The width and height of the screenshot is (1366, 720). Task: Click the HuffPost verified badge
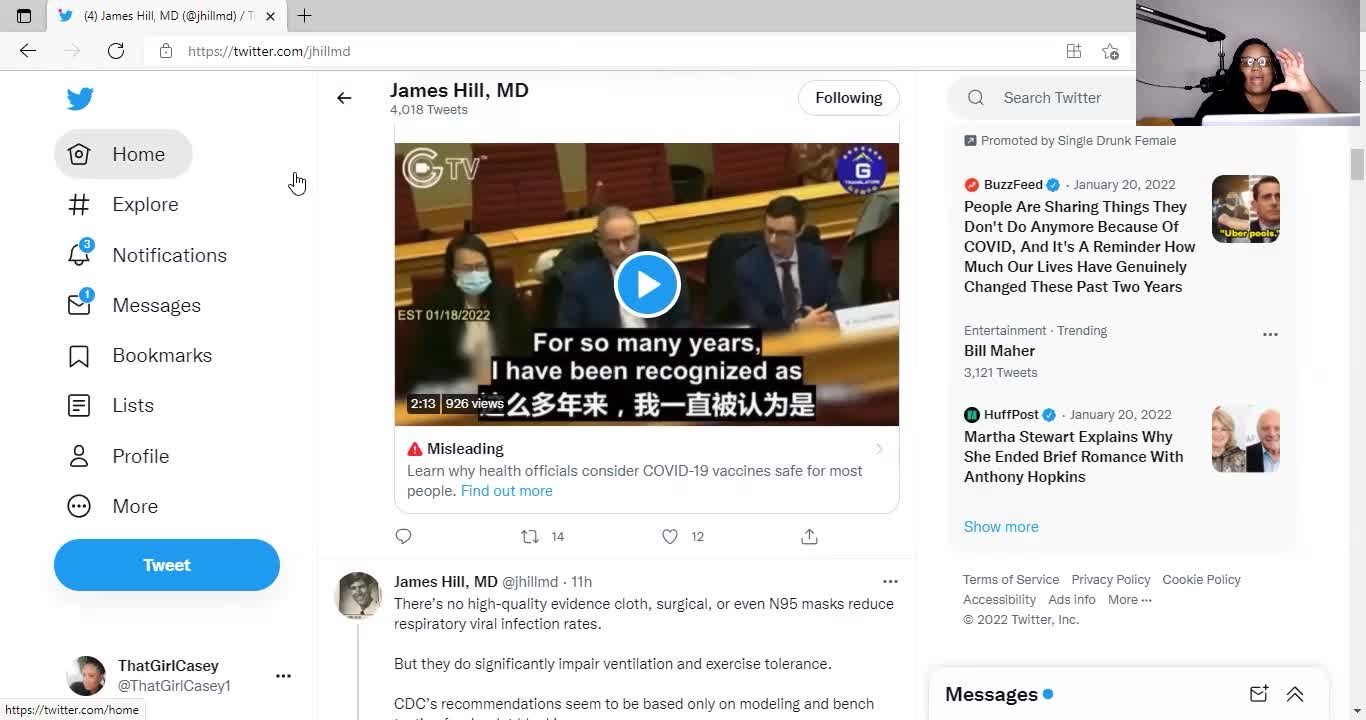coord(1049,415)
